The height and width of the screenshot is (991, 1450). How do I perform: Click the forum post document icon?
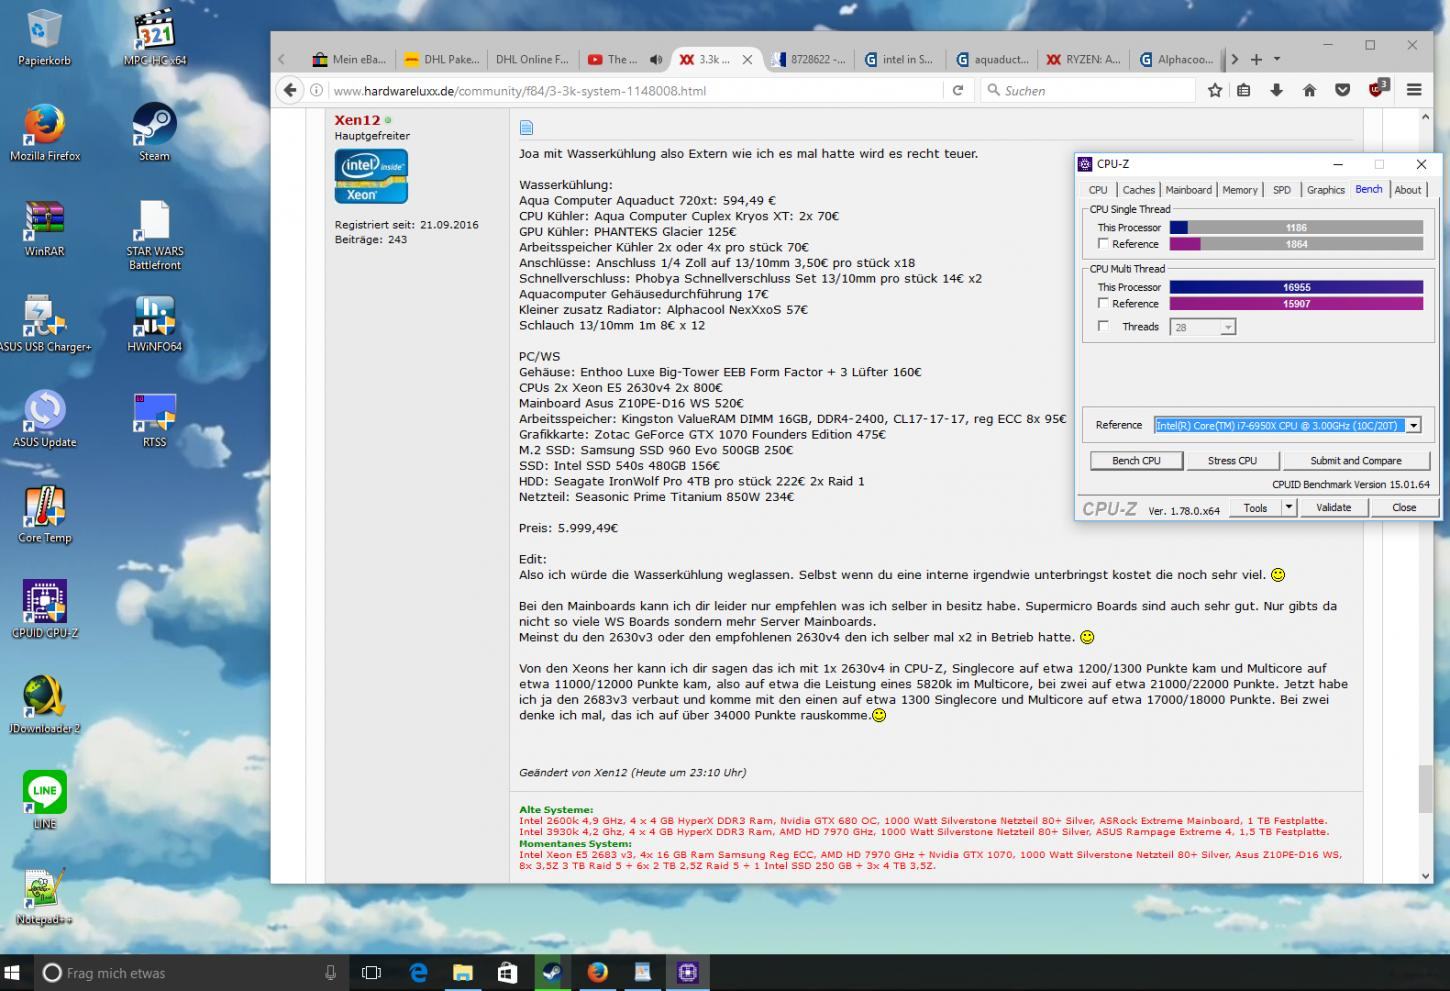coord(526,127)
